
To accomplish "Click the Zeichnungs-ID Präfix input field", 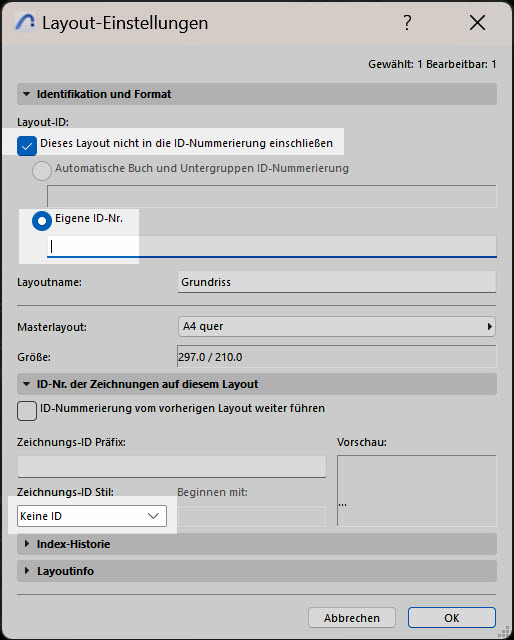I will [x=171, y=467].
